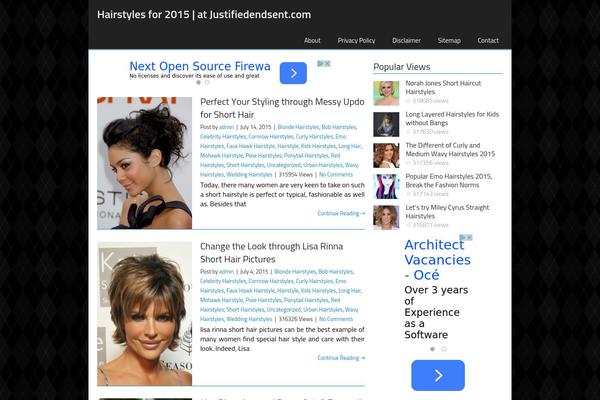Open Uncategorized category in the Messy Updo post
This screenshot has height=400, width=600.
coord(284,165)
